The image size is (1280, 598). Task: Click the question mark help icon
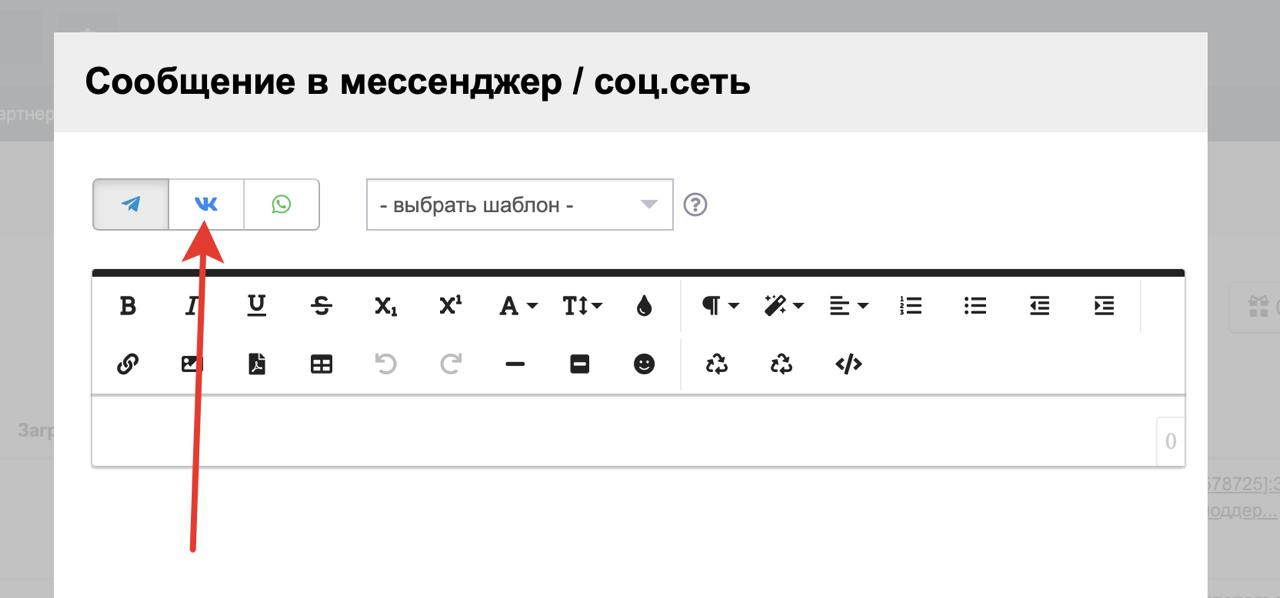(695, 205)
